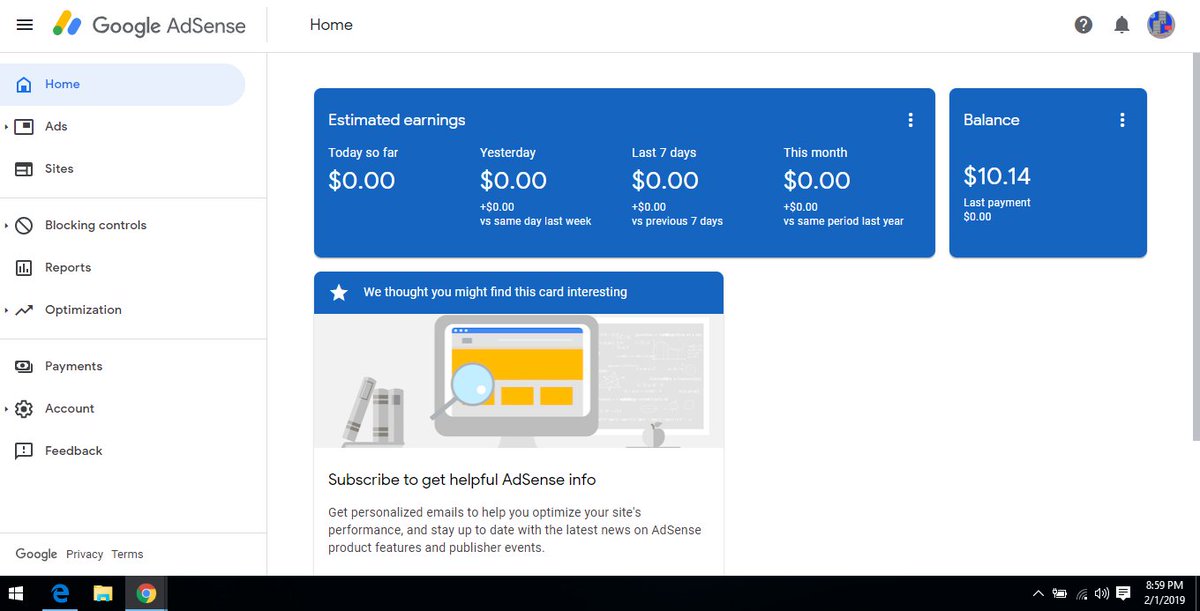Expand the Blocking controls submenu arrow
The image size is (1200, 611).
[x=6, y=226]
